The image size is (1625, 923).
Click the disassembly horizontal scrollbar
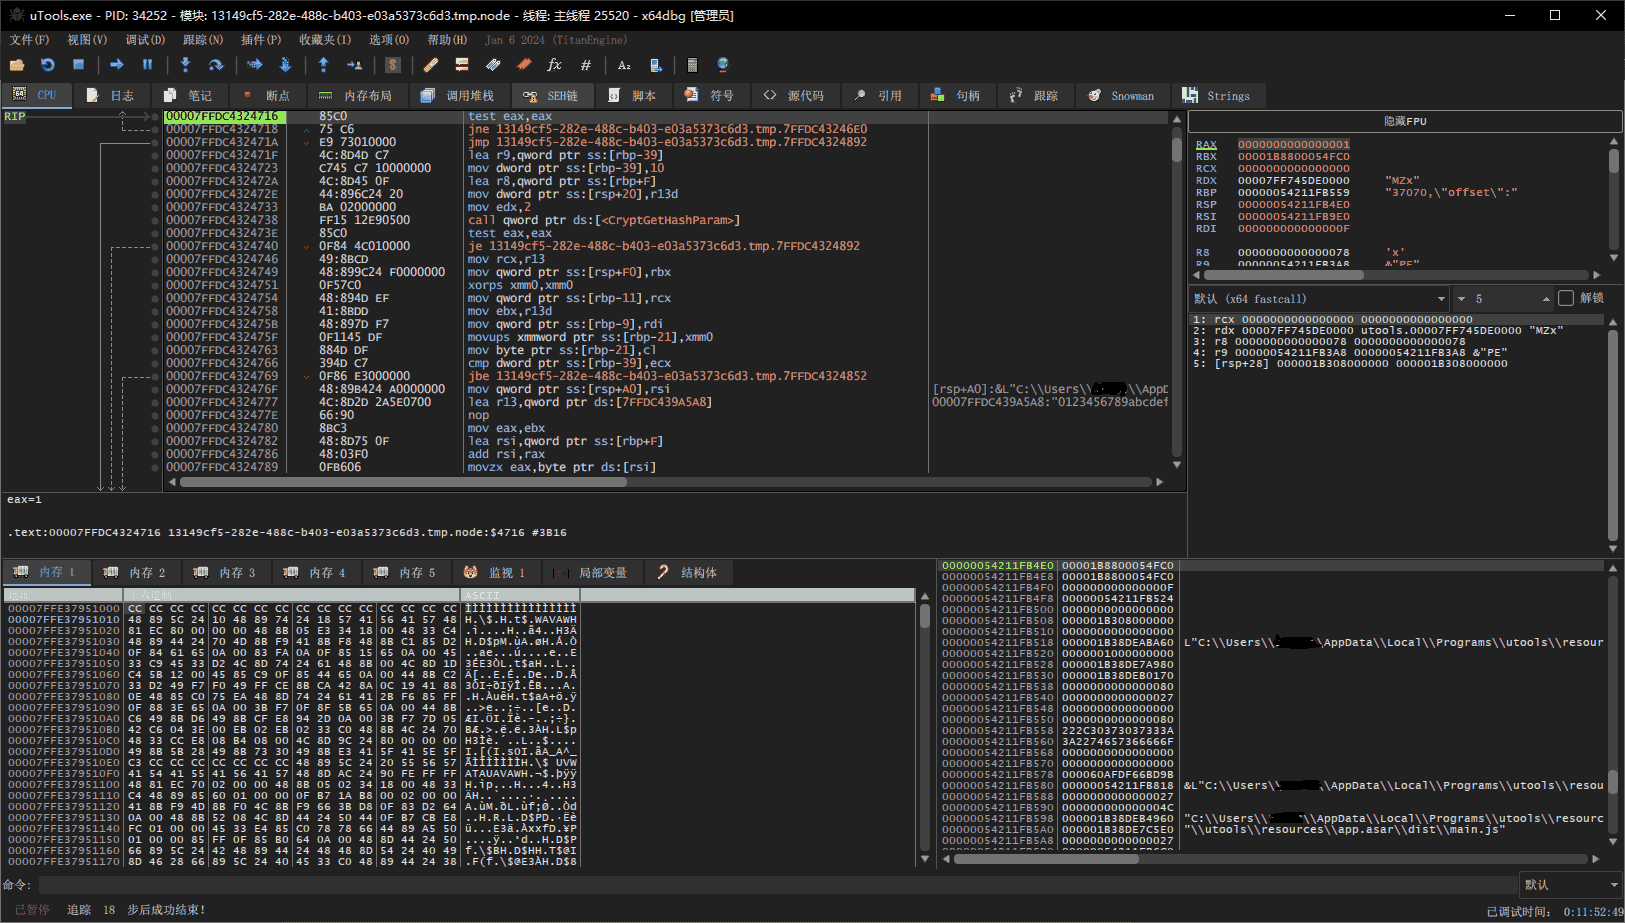tap(403, 482)
